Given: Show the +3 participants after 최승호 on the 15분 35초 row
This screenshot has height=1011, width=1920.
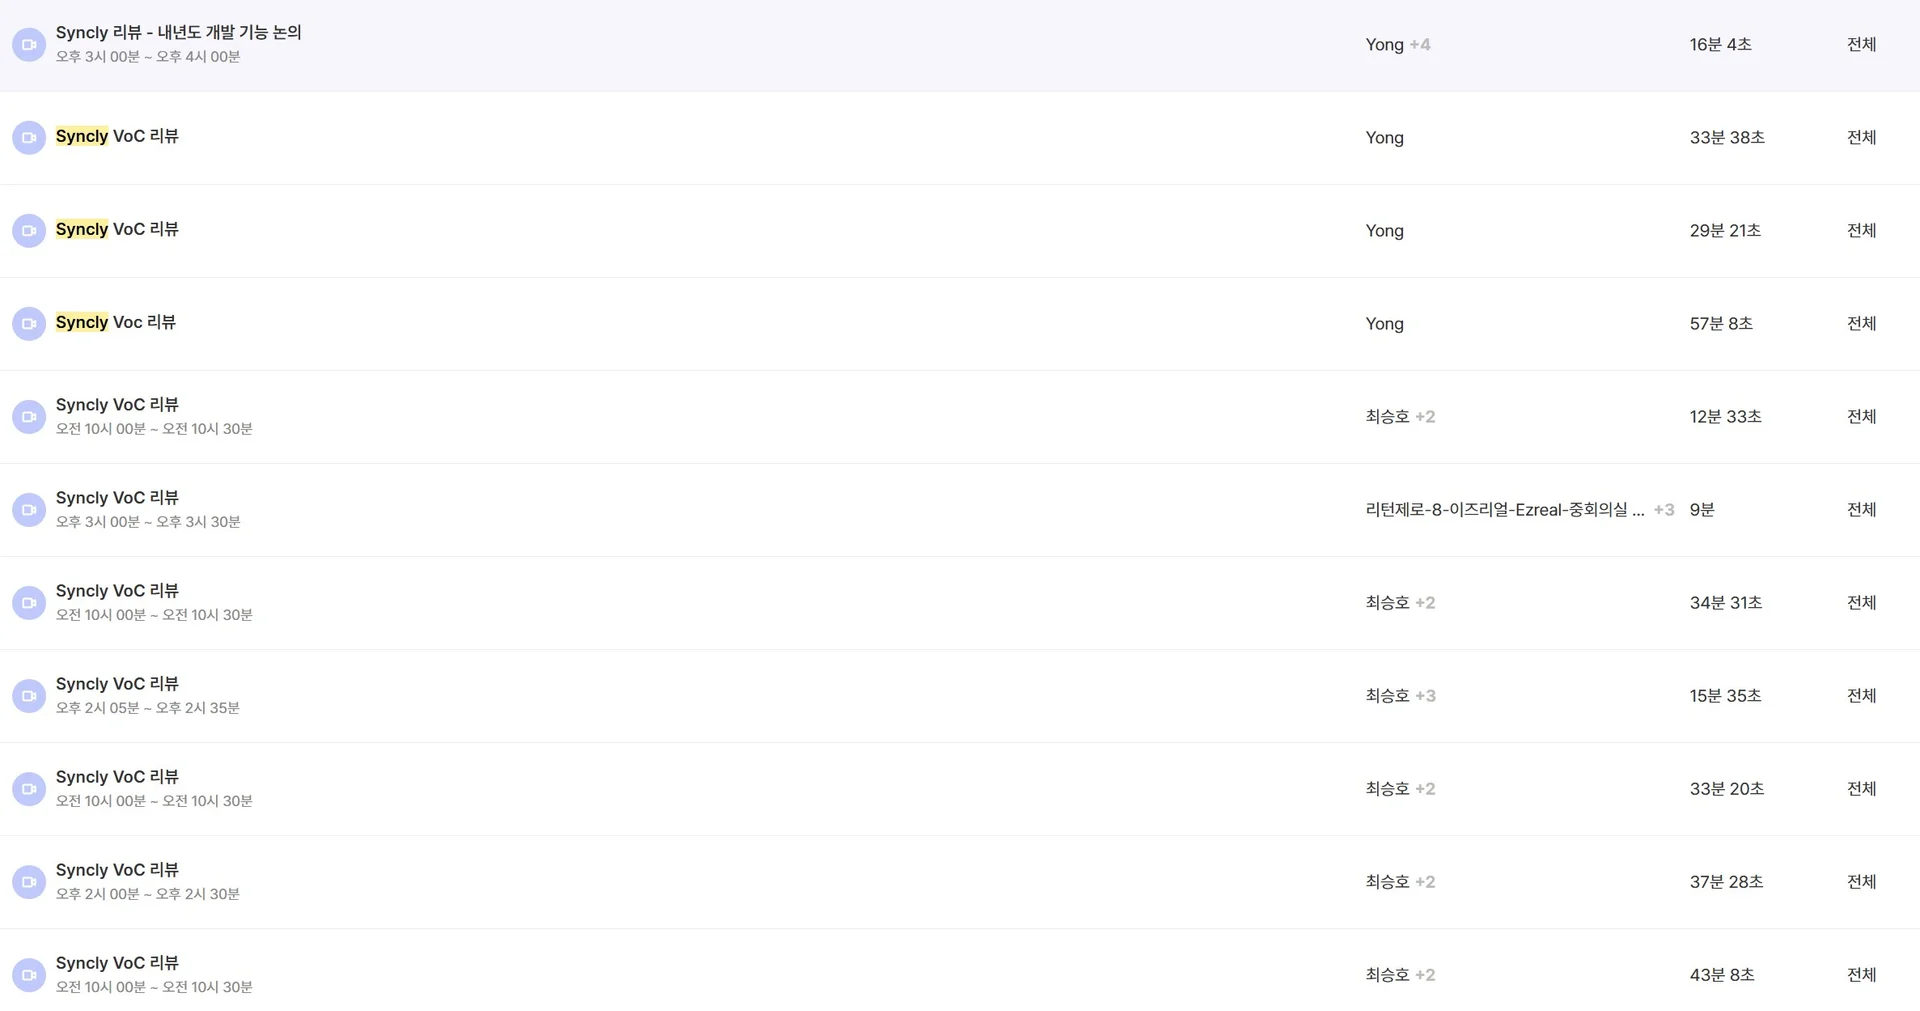Looking at the screenshot, I should coord(1425,696).
